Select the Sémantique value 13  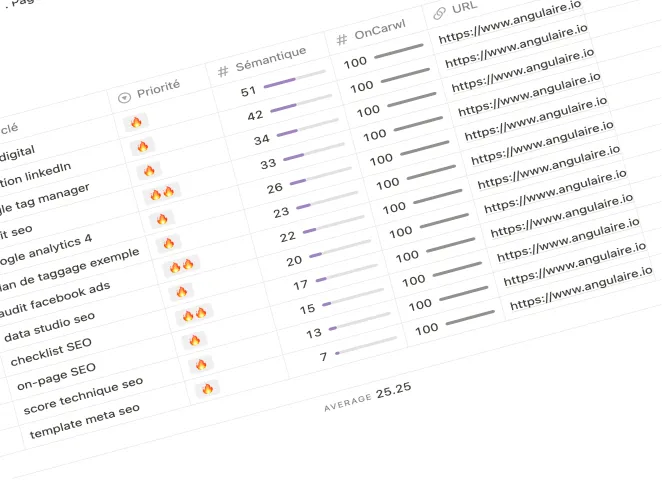314,334
